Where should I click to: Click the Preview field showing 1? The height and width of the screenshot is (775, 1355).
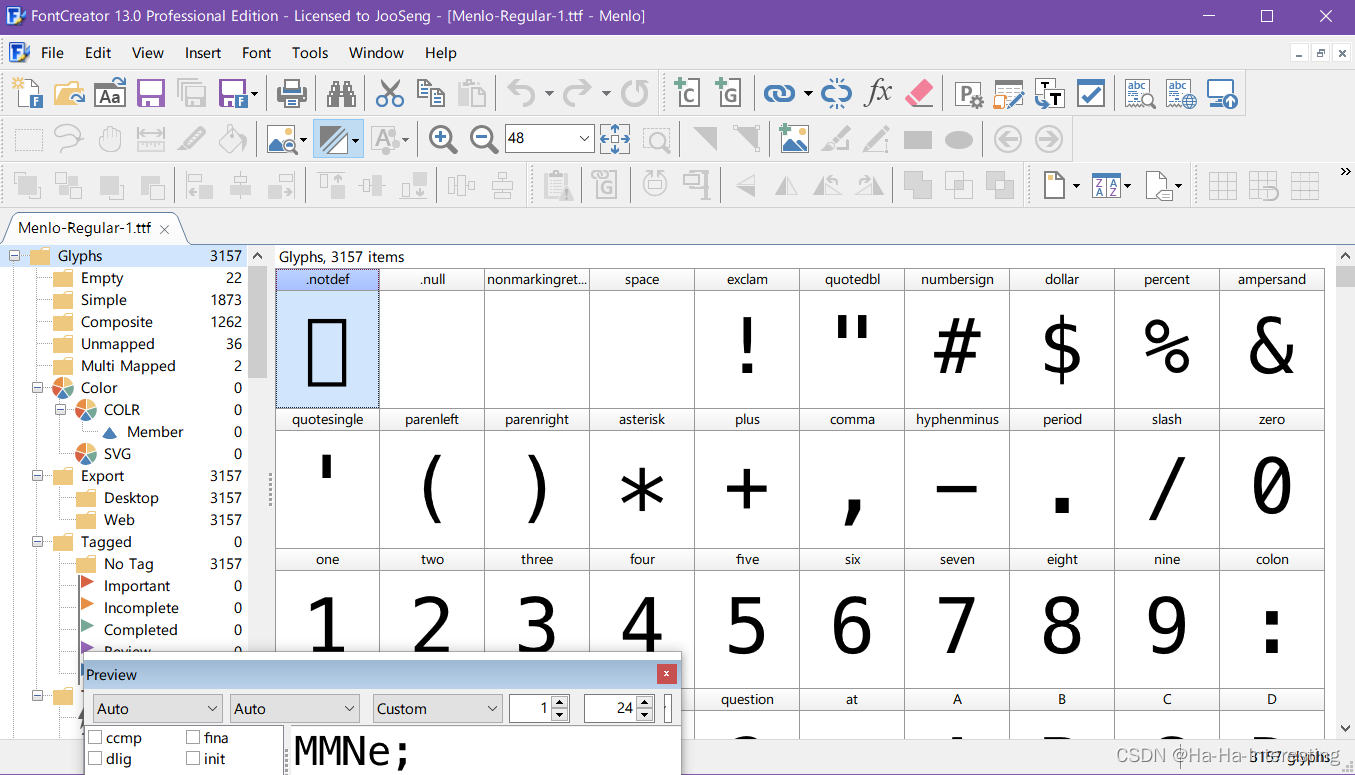(530, 709)
